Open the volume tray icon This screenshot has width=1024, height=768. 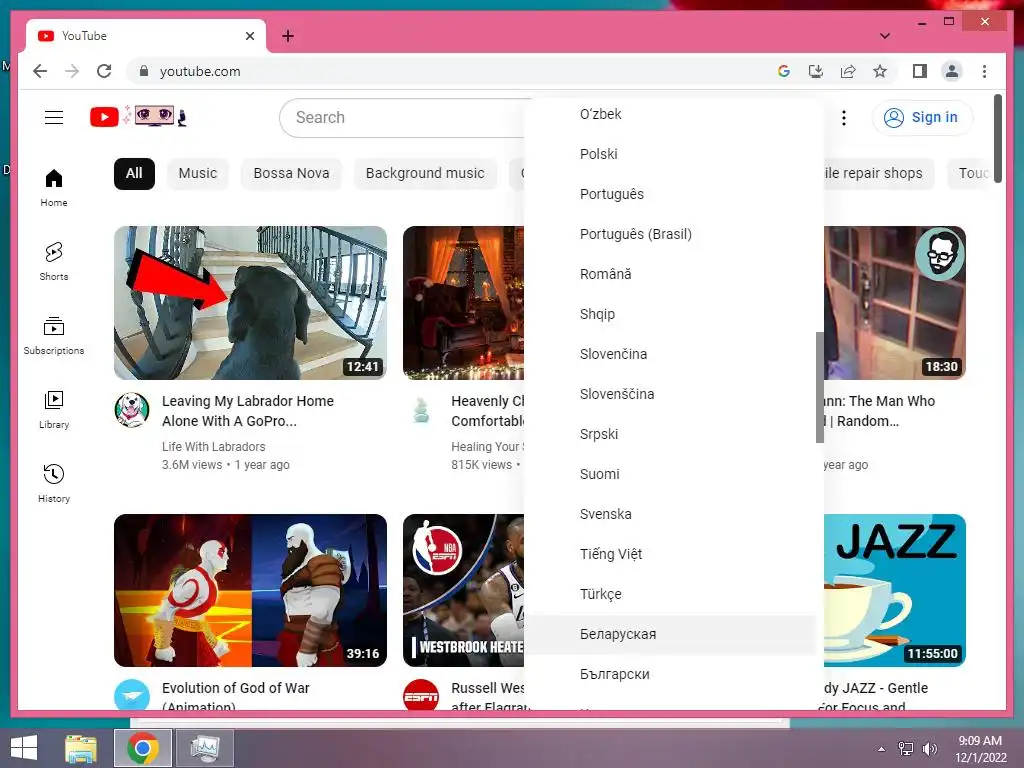(x=929, y=749)
